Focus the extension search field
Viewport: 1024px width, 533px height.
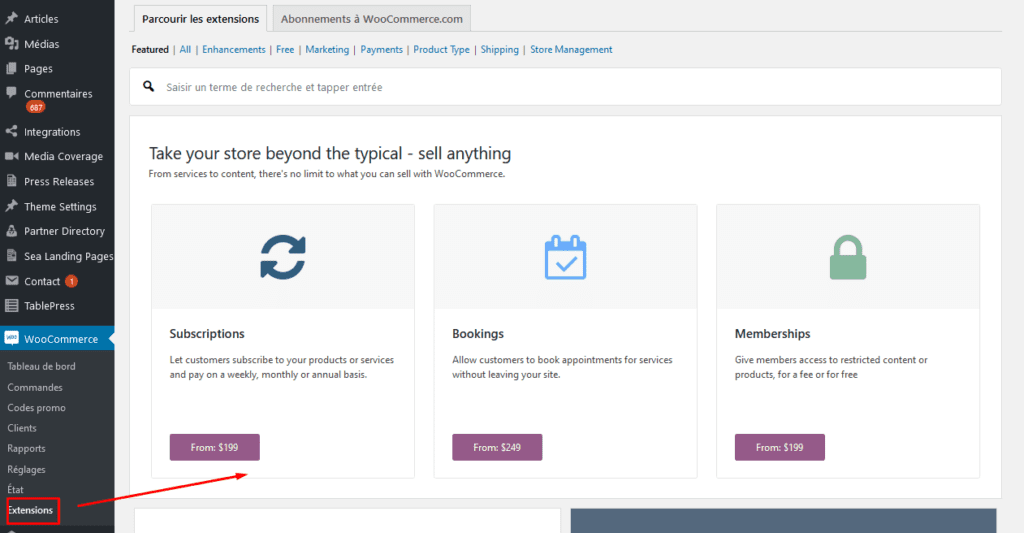[x=566, y=87]
